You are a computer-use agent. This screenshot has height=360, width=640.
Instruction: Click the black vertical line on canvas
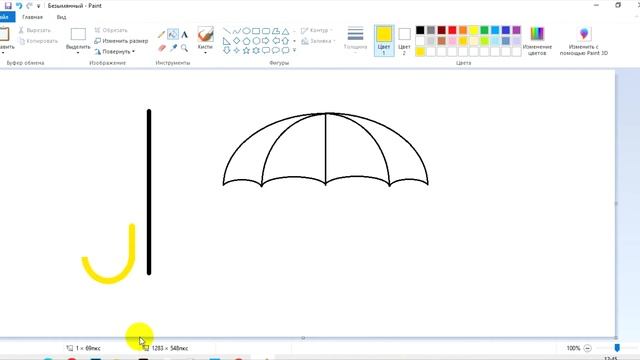[149, 192]
